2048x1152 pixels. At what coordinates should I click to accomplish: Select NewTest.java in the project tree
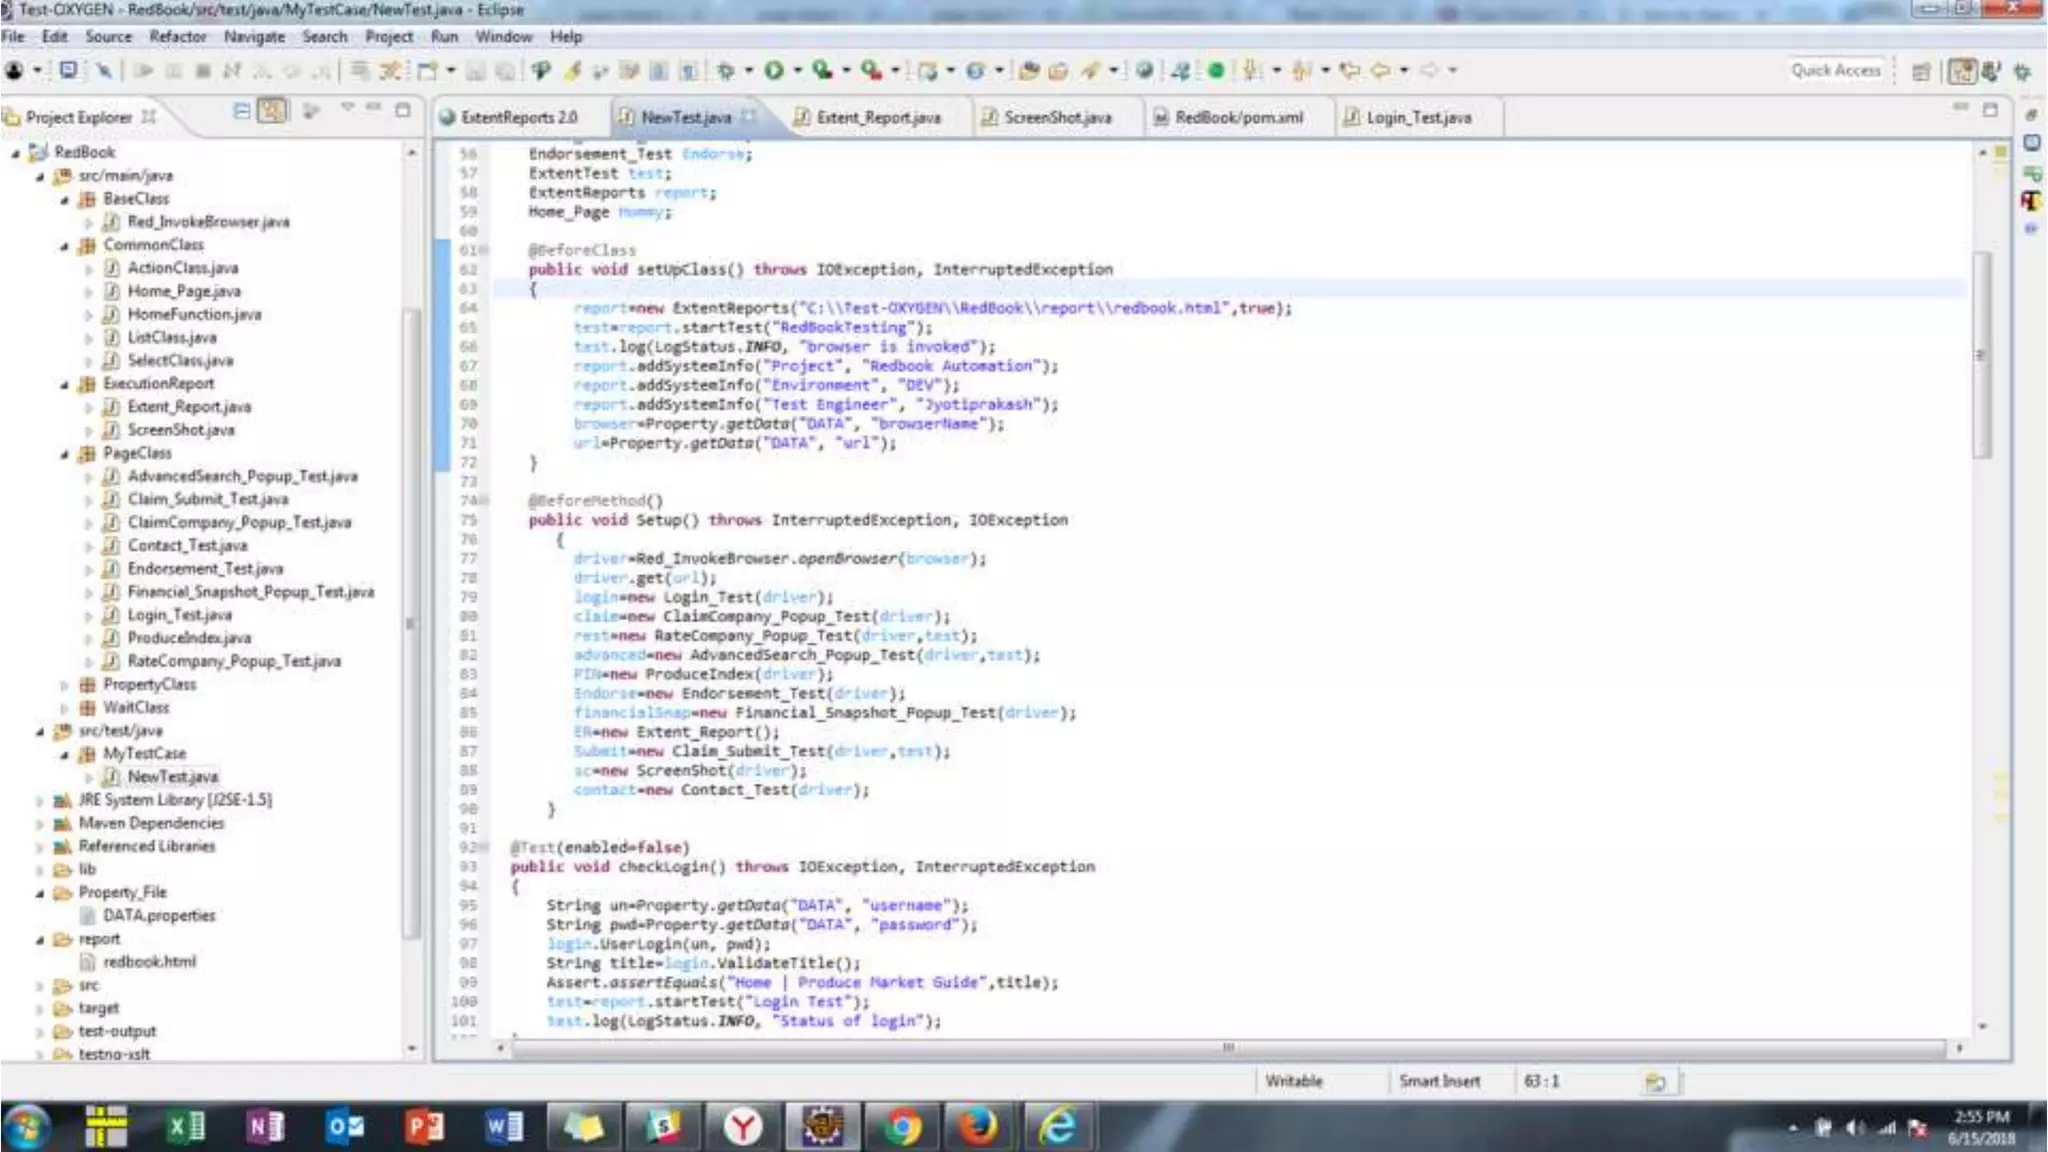point(173,777)
